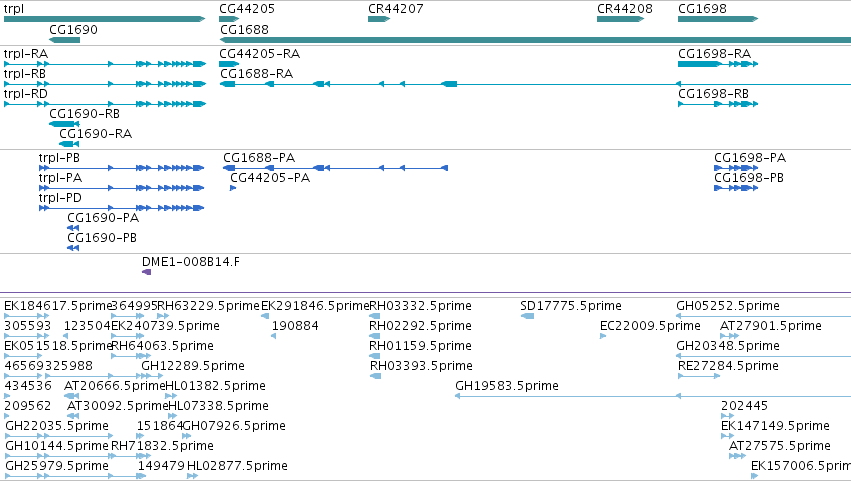Select the CG44205 gene glyph
This screenshot has height=481, width=851.
228,19
